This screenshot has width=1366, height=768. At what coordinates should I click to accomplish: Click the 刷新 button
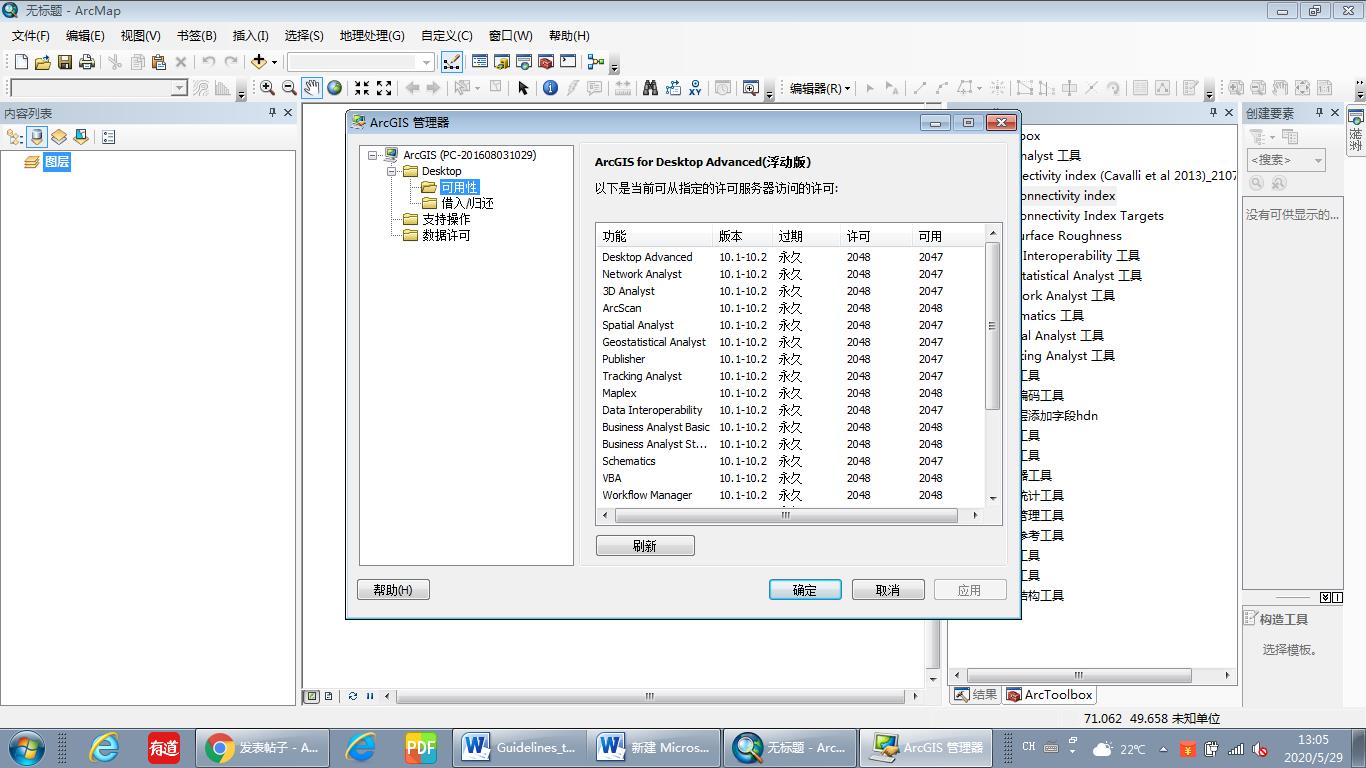645,546
